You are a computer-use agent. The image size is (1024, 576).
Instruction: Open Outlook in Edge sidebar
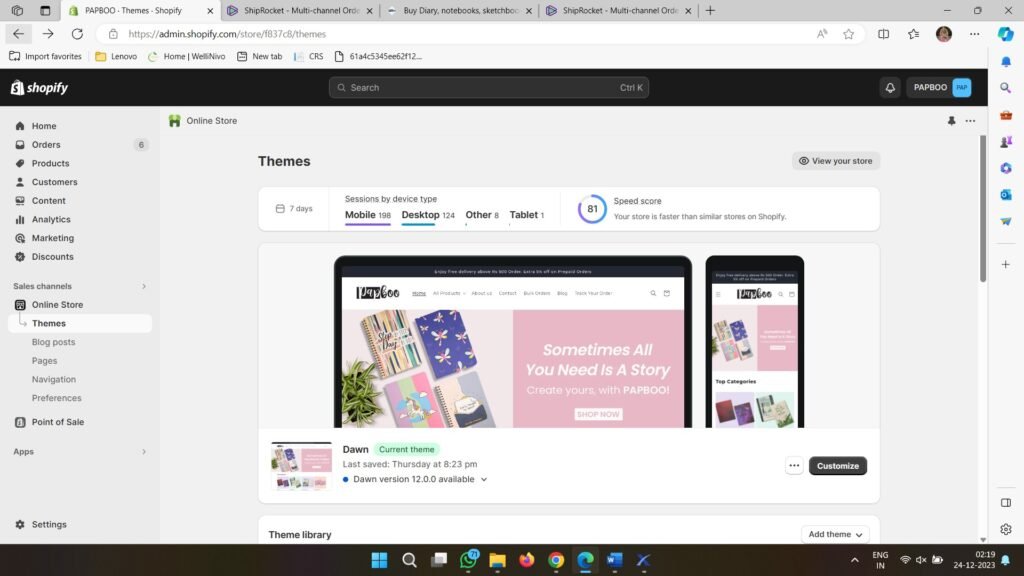pyautogui.click(x=1006, y=195)
